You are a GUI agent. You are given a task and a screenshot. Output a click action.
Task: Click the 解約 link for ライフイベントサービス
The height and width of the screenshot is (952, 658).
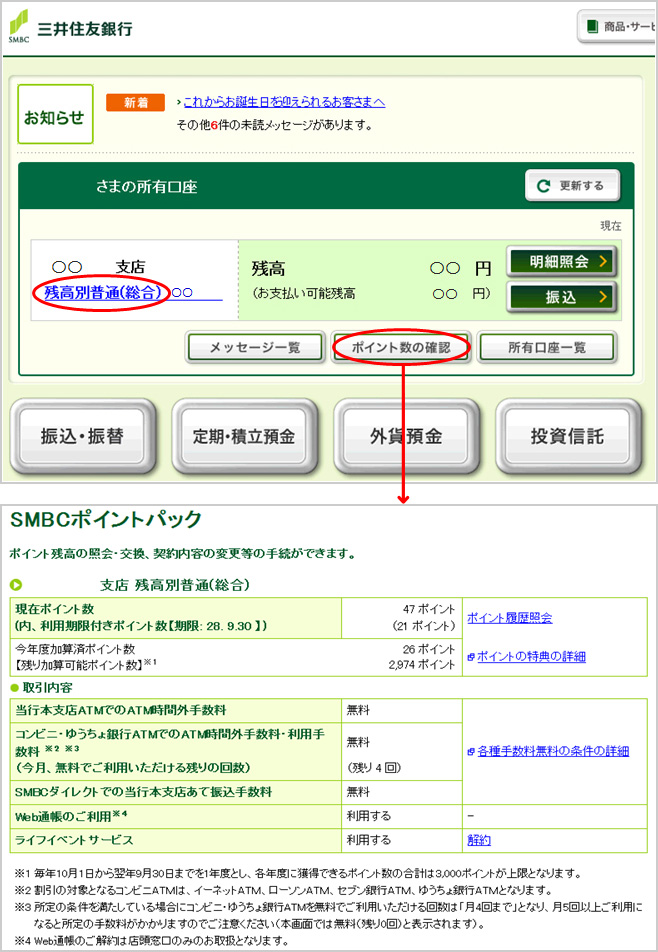pos(479,840)
